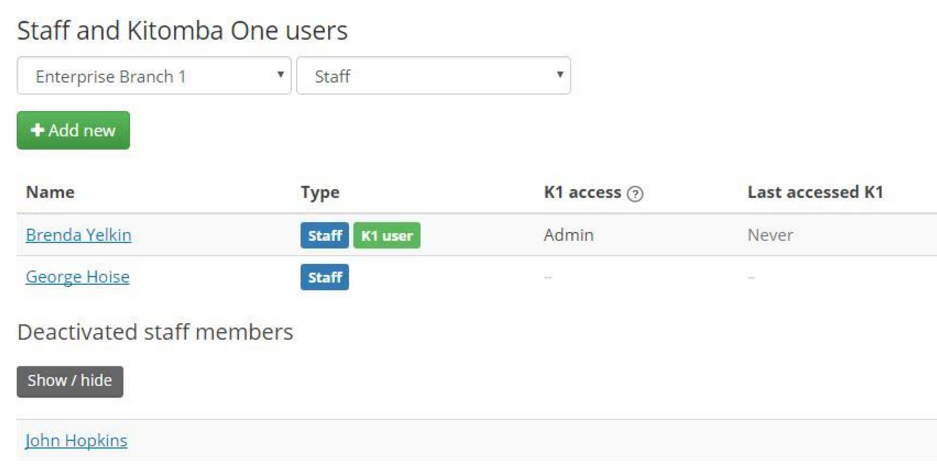937x471 pixels.
Task: Click the green K1 user badge
Action: click(x=387, y=236)
